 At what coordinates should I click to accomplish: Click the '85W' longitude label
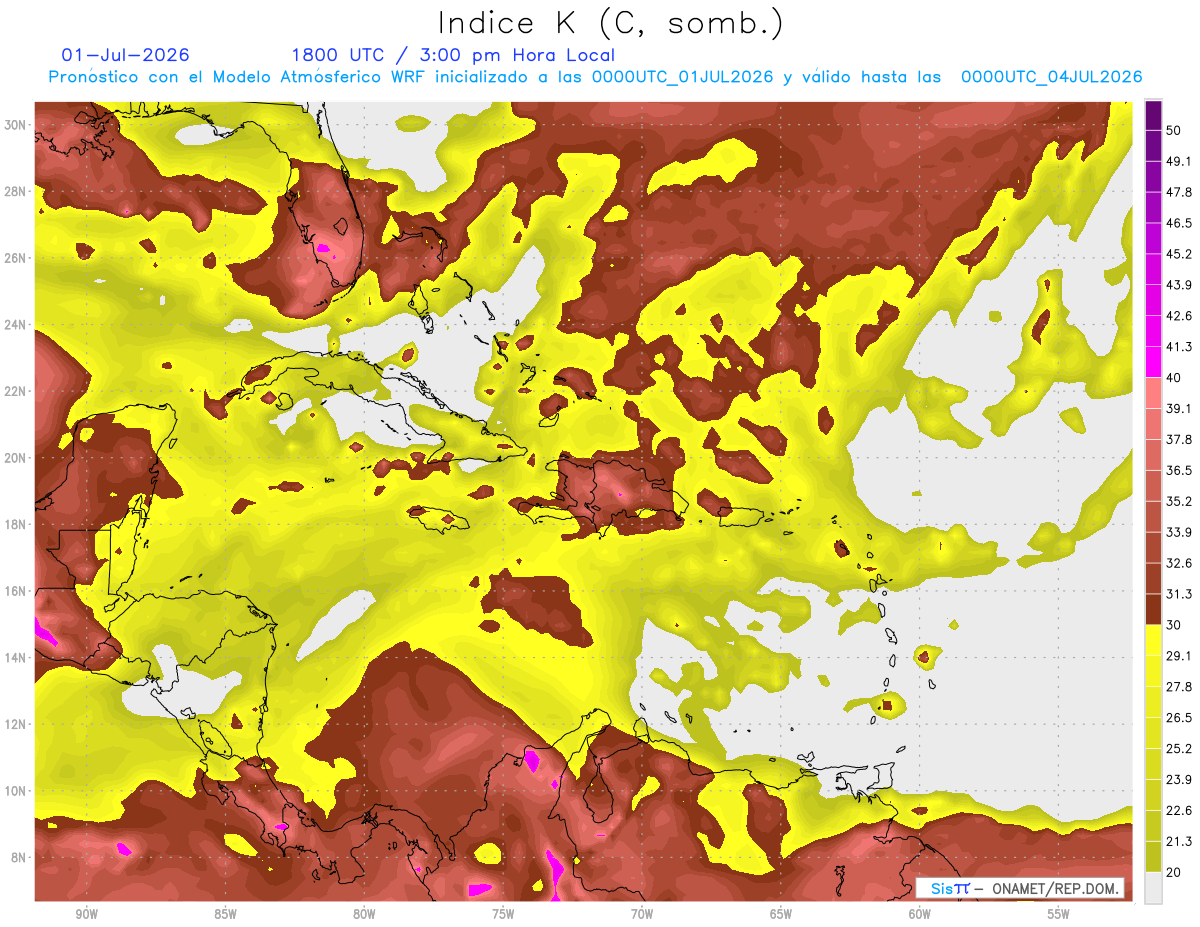pyautogui.click(x=225, y=915)
